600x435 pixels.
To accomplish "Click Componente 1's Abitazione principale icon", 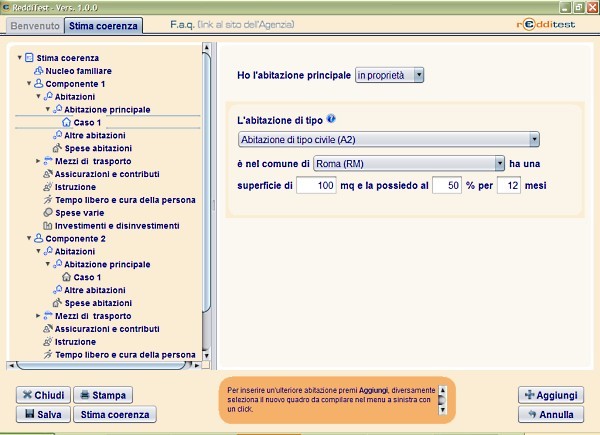I will click(57, 109).
